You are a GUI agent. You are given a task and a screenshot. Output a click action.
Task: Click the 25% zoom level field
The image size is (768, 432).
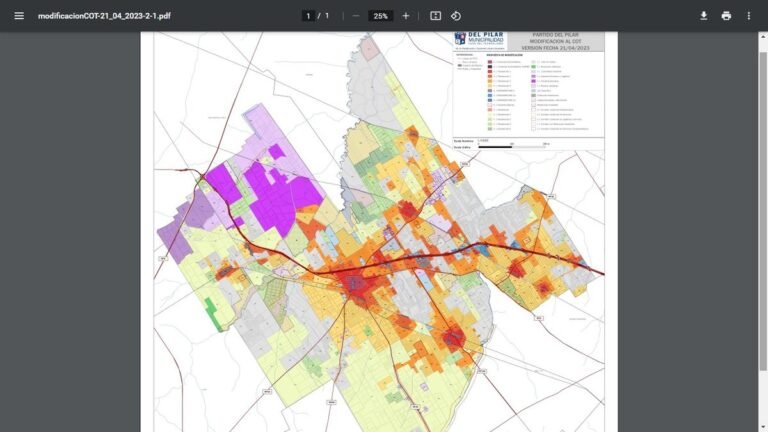pyautogui.click(x=380, y=16)
